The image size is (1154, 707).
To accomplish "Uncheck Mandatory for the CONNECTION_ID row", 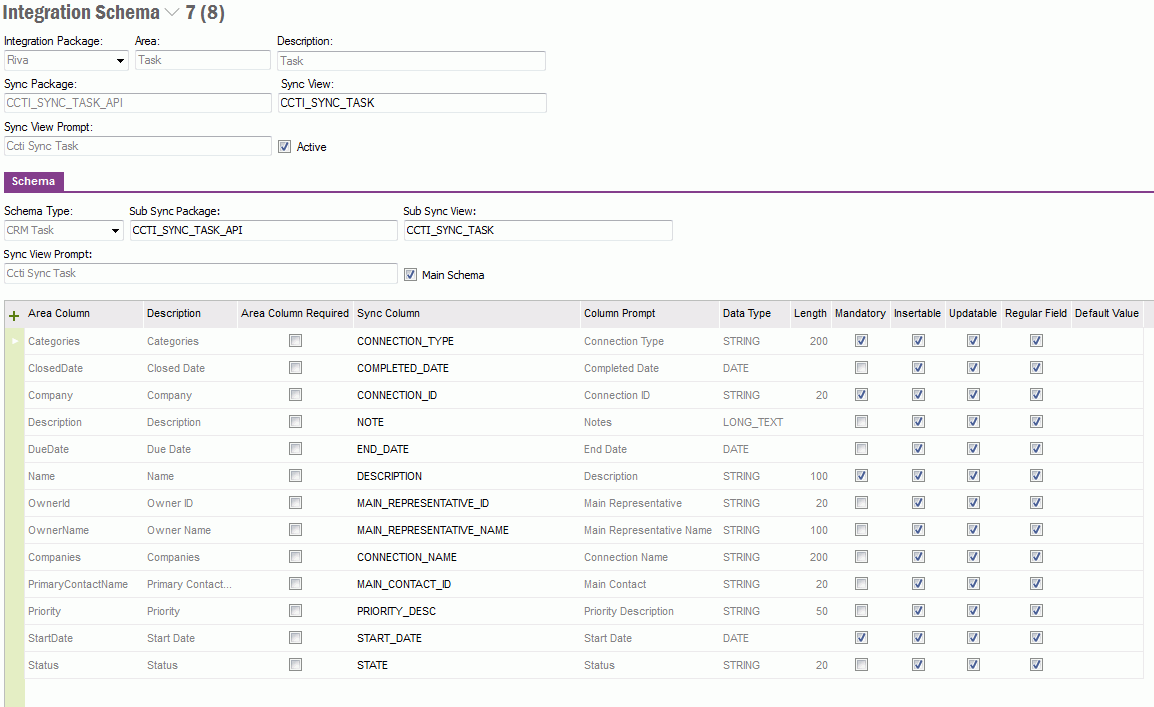I will [861, 395].
